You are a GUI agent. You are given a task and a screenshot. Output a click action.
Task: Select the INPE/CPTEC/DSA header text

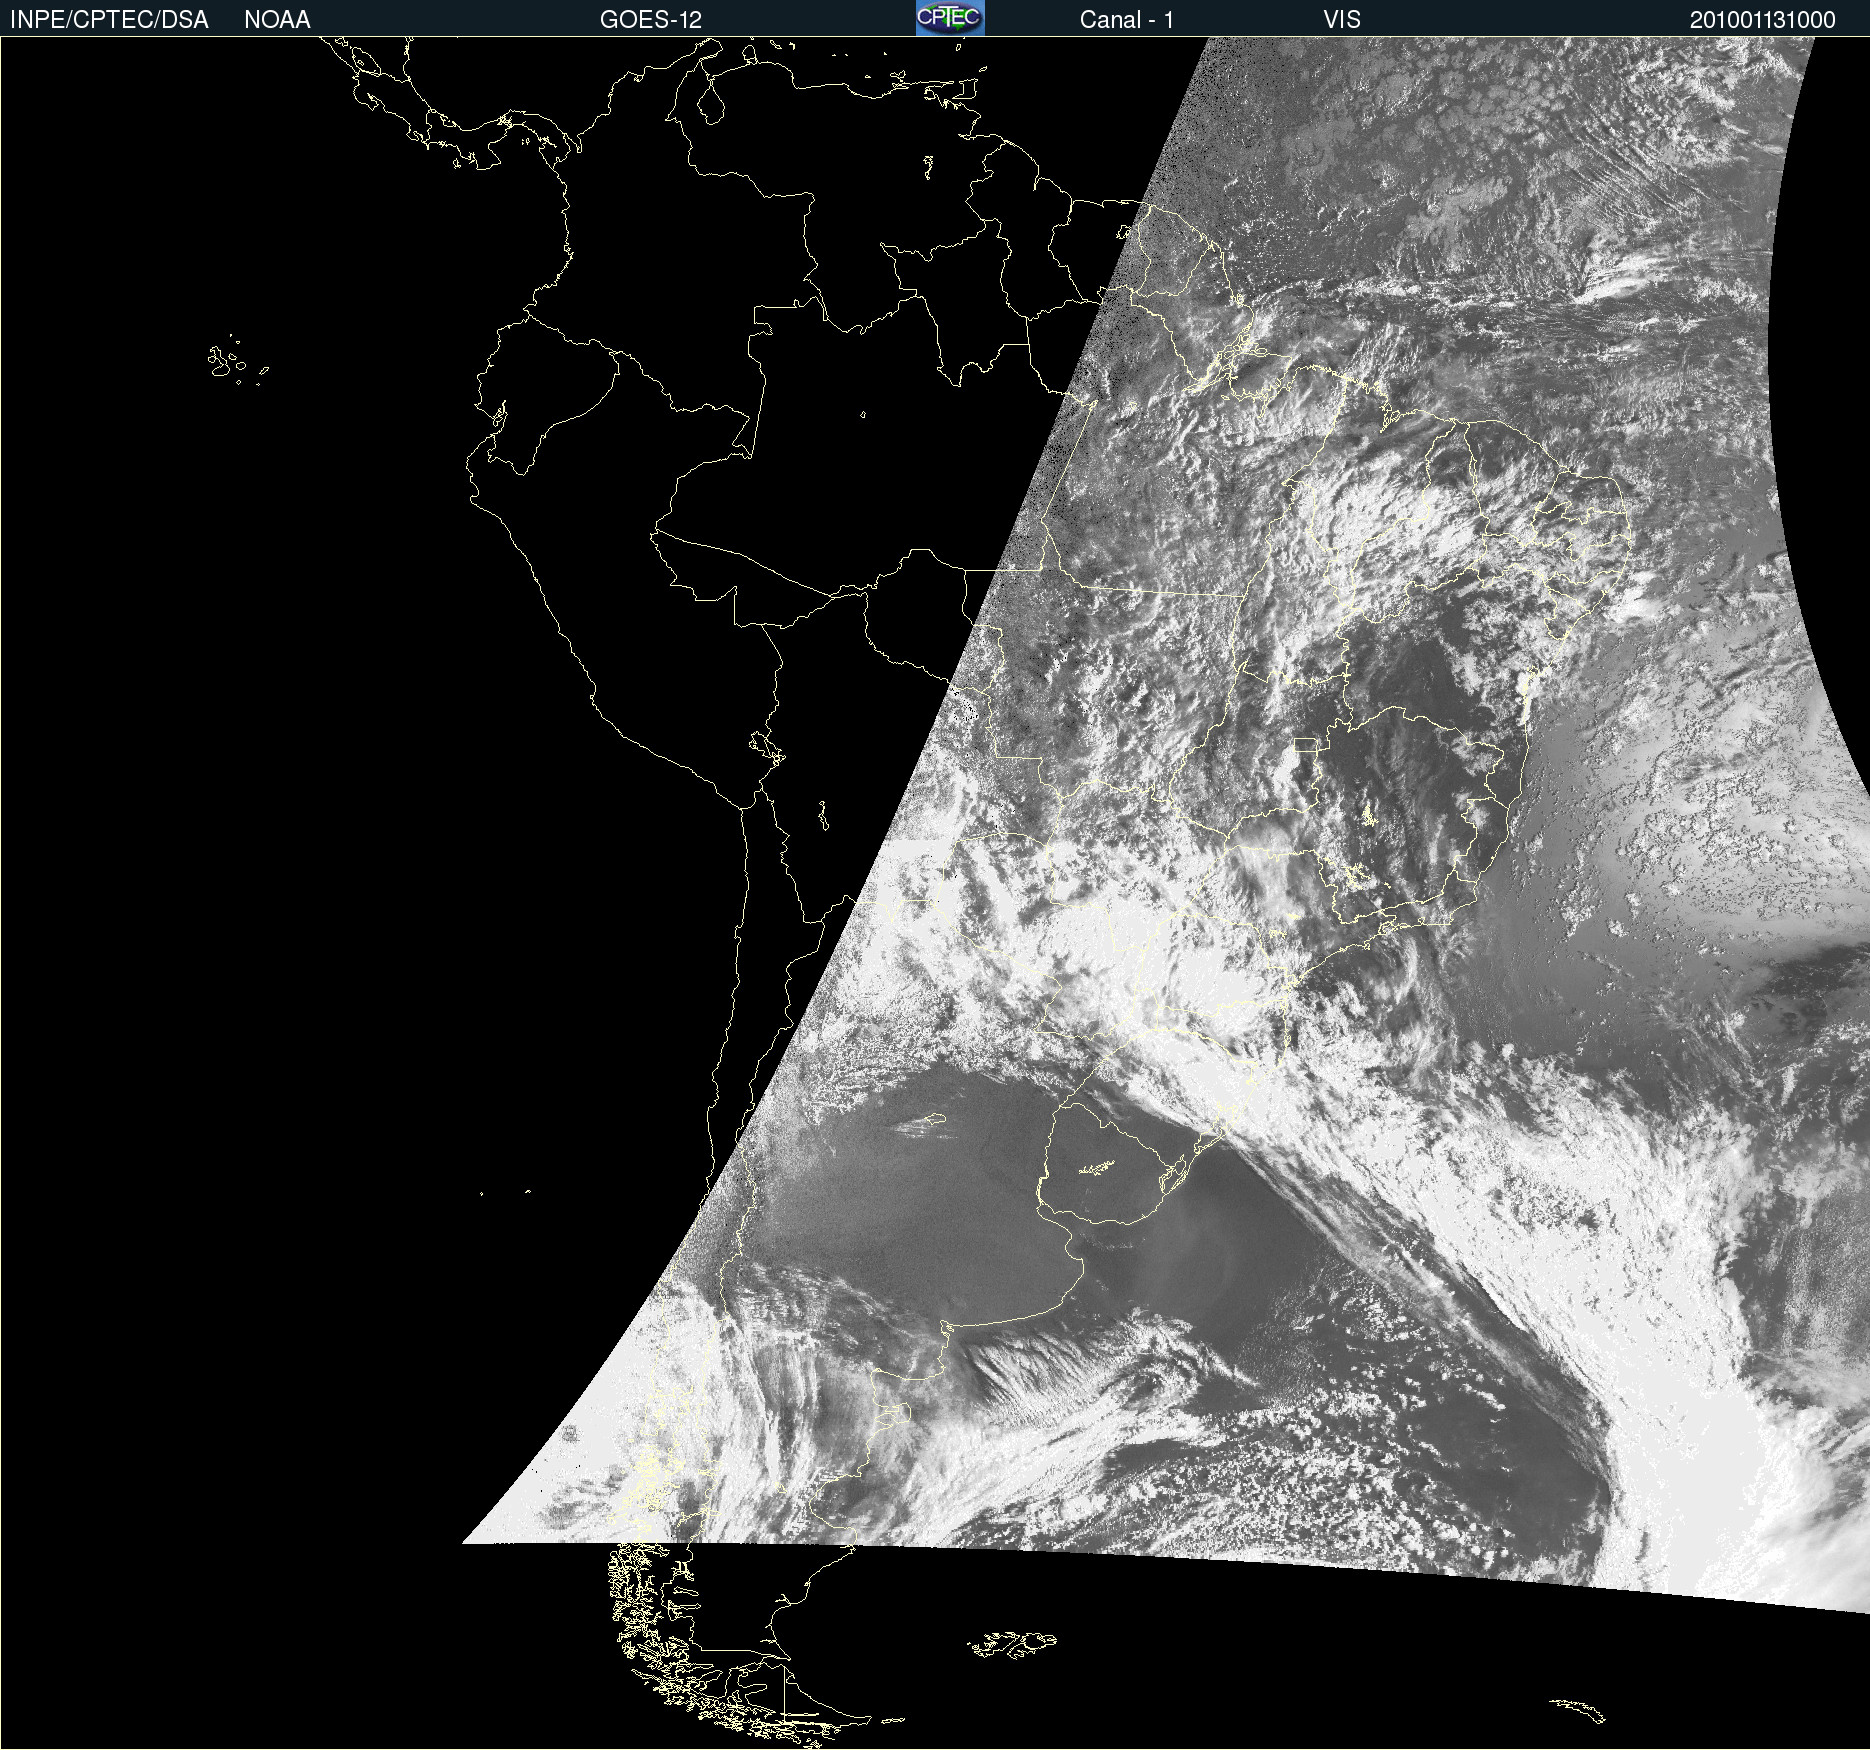tap(109, 20)
